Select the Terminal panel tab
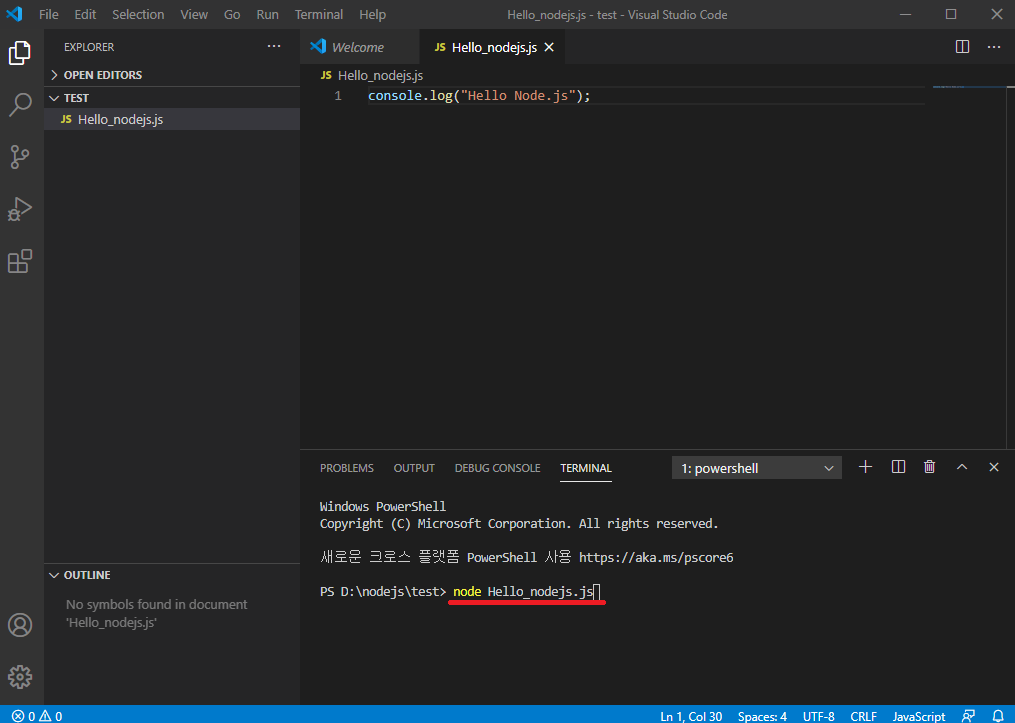This screenshot has width=1015, height=723. pyautogui.click(x=586, y=468)
